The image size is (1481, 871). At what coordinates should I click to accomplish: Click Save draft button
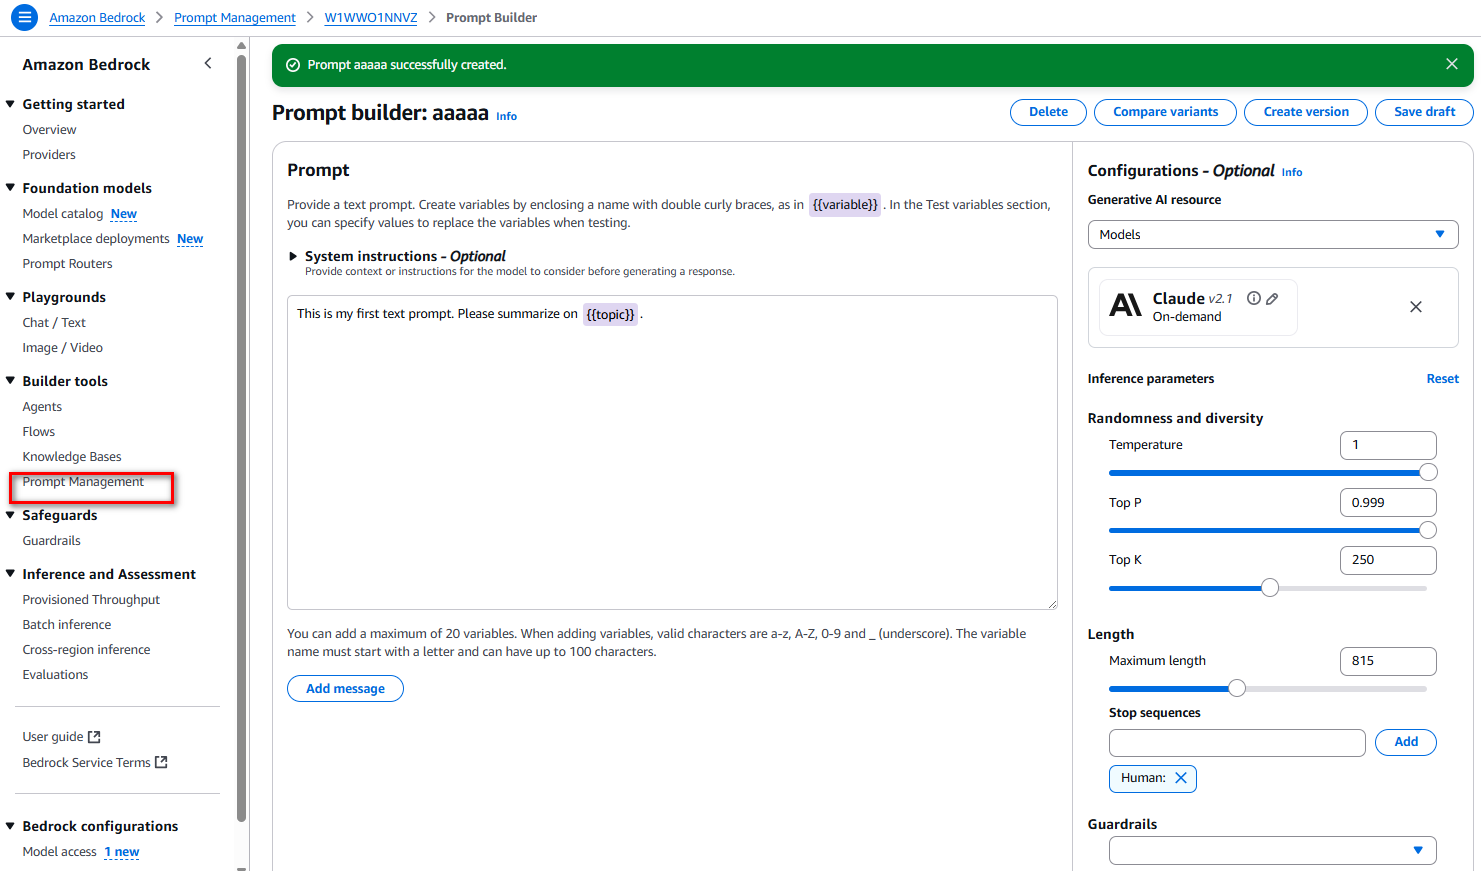[x=1424, y=112]
